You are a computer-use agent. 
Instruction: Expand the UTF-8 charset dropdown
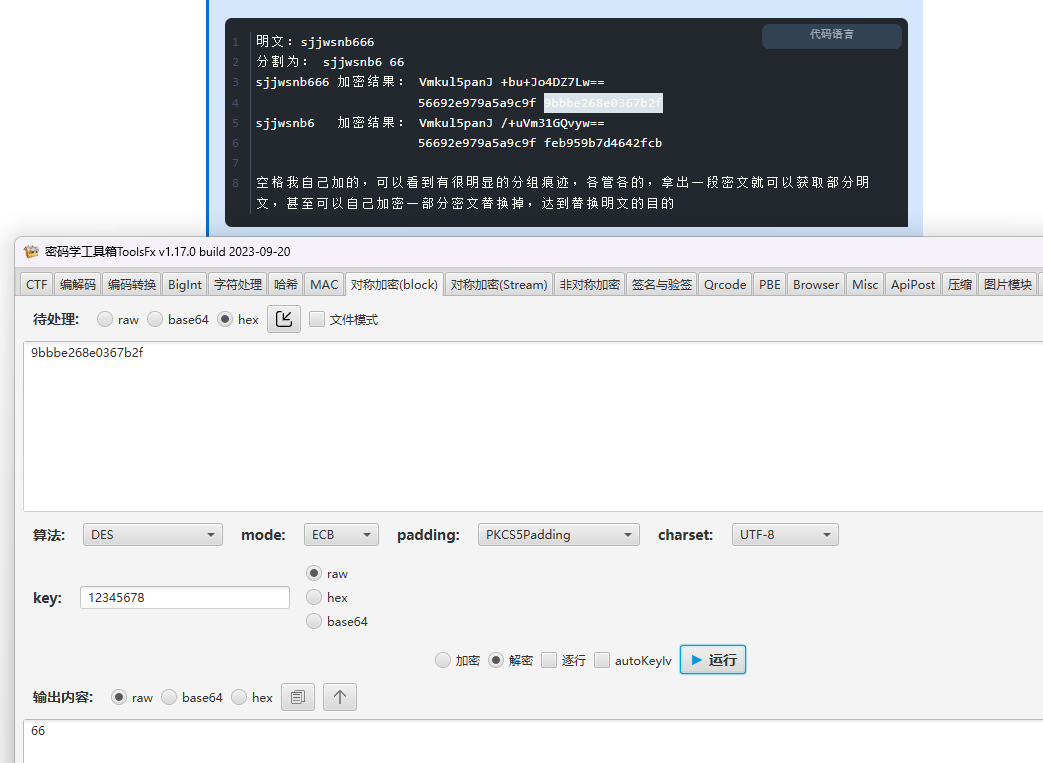[785, 535]
